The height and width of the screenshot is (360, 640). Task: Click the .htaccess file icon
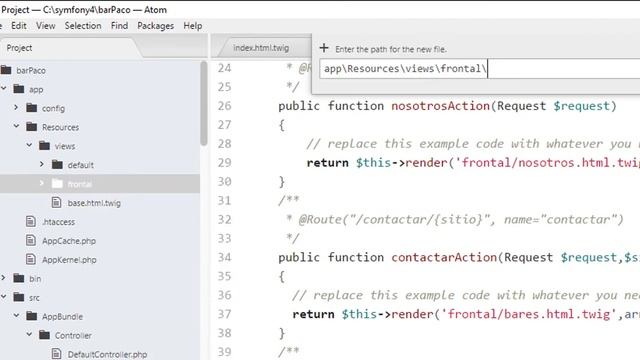point(31,222)
